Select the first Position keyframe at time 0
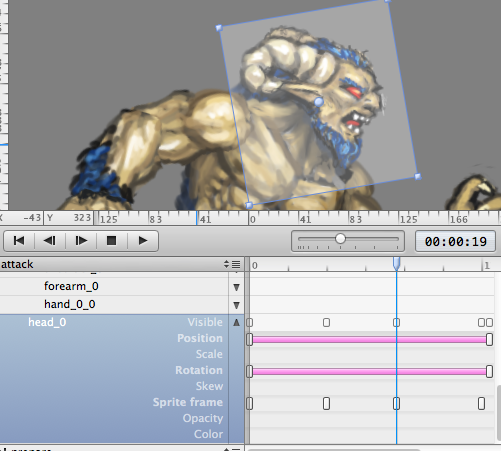 click(x=250, y=340)
